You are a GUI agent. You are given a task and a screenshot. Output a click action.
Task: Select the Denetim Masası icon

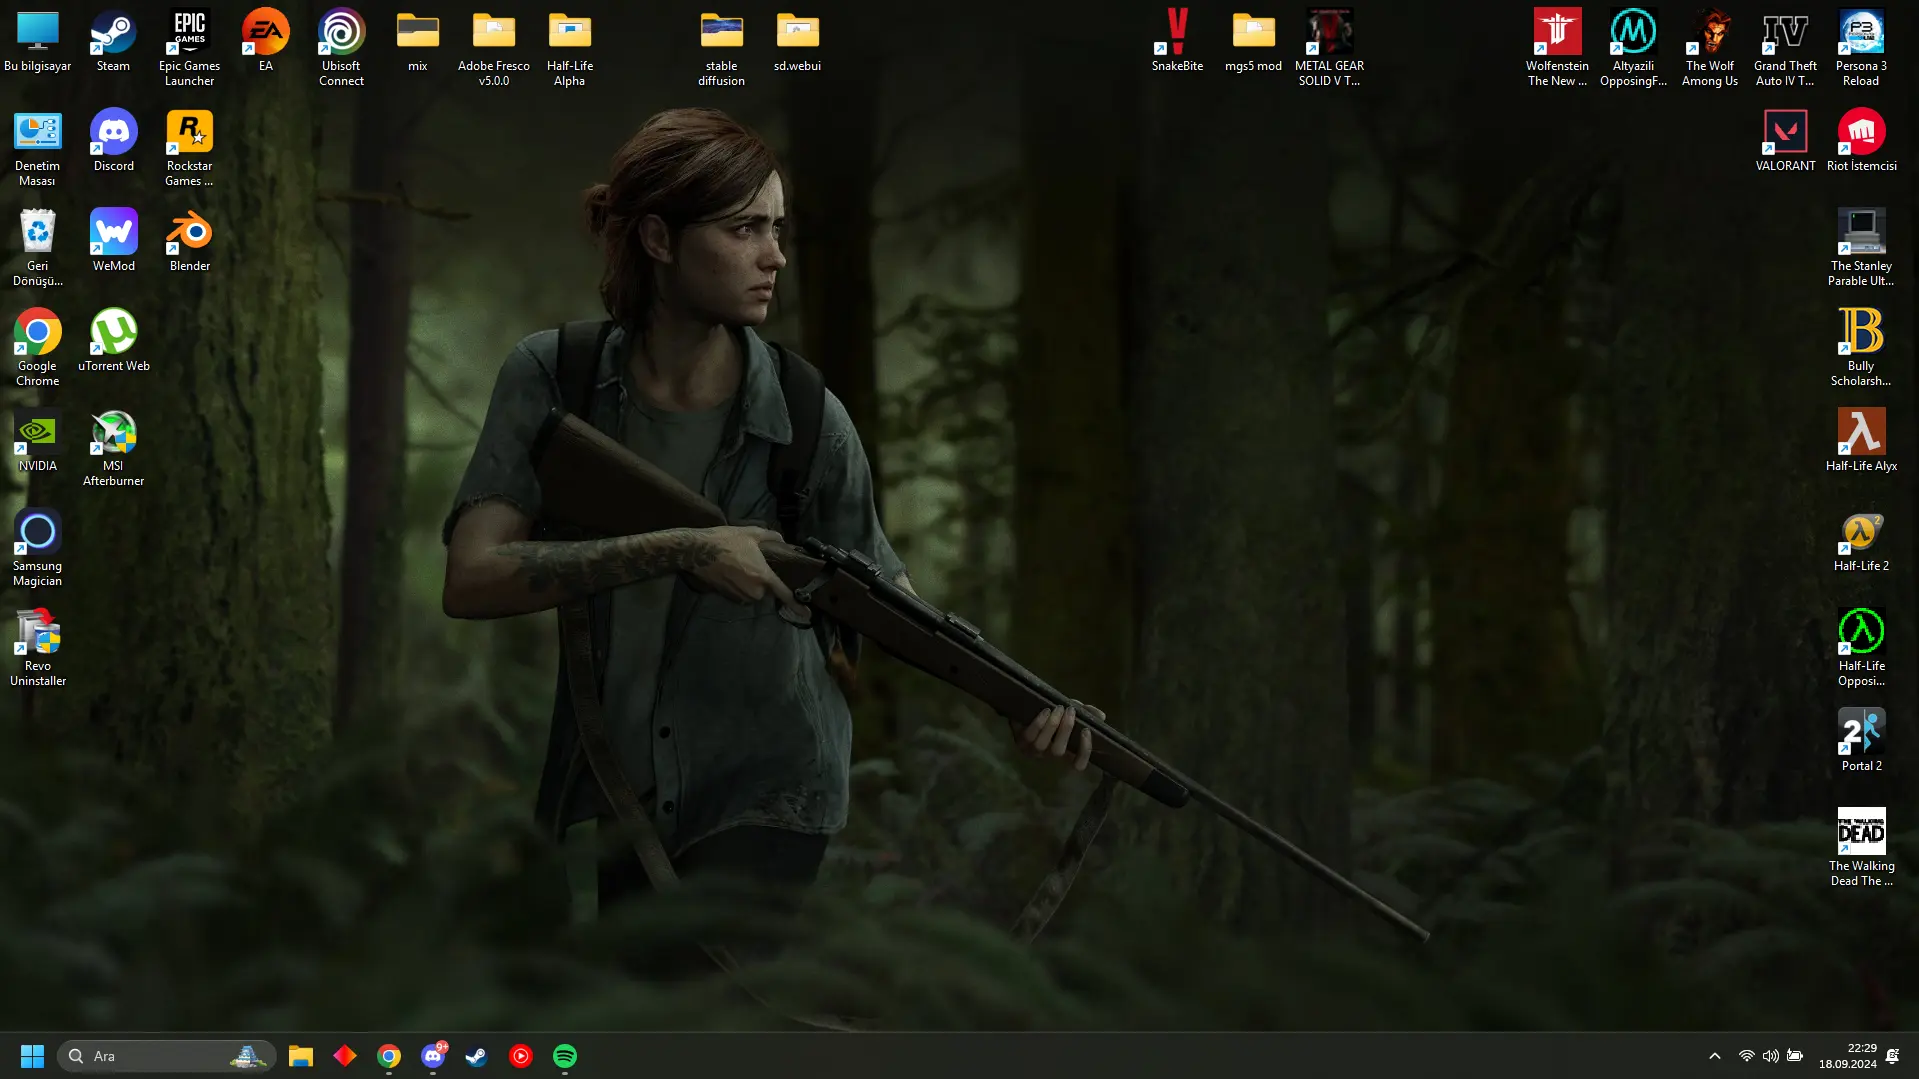click(x=38, y=148)
